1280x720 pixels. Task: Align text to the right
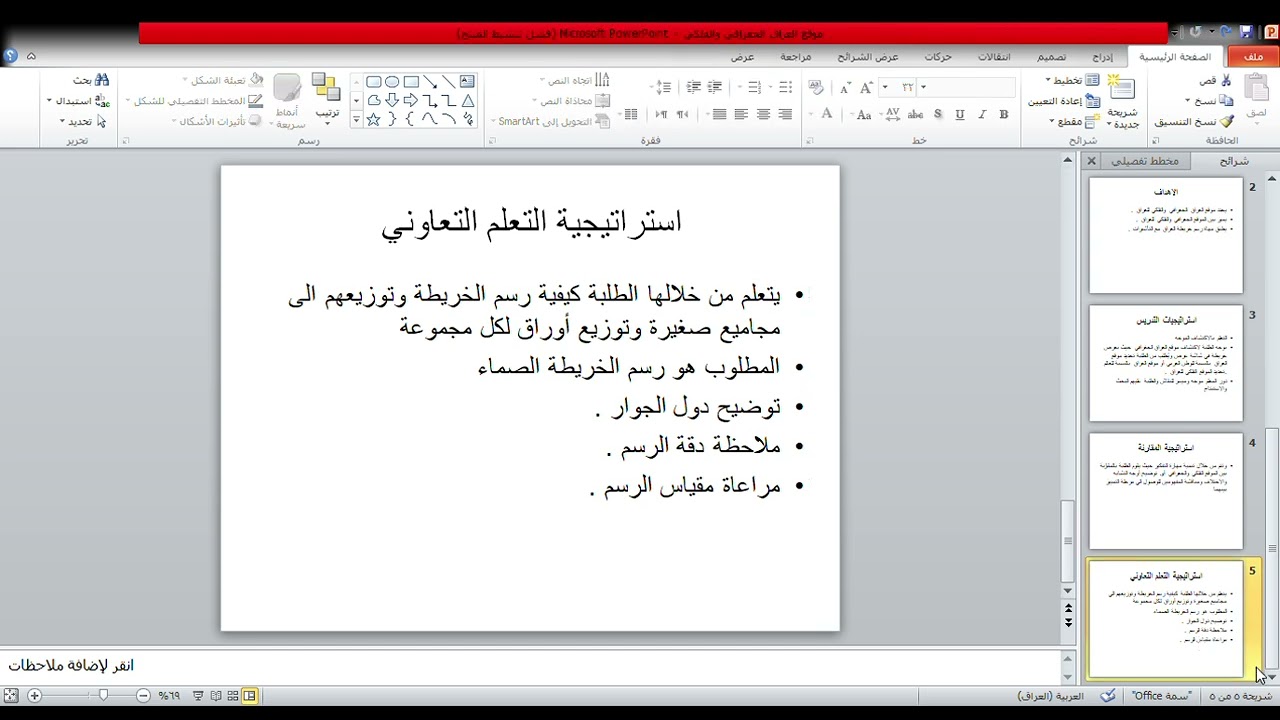click(785, 115)
